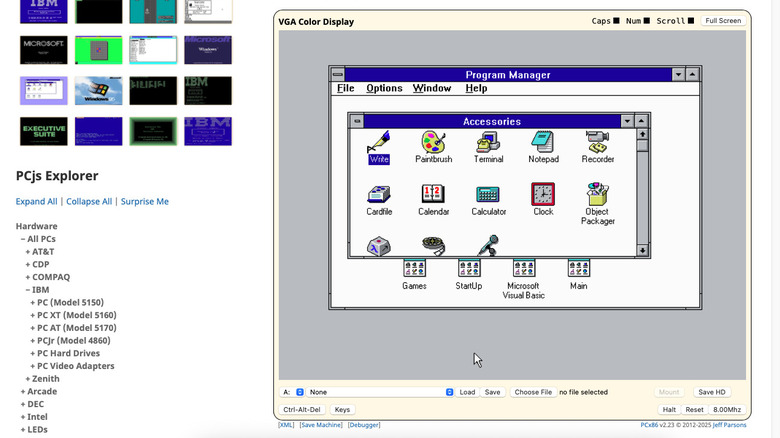Open the Debugger link
The width and height of the screenshot is (780, 438).
coord(364,425)
